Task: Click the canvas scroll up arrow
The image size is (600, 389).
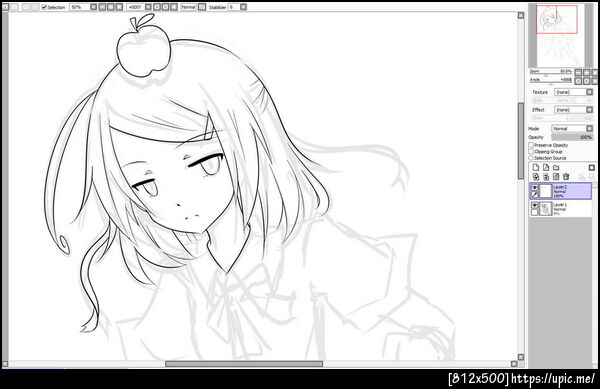Action: [x=521, y=15]
